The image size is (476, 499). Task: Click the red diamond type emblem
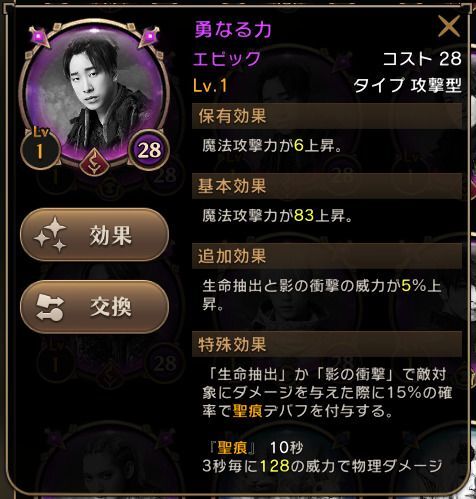coord(94,163)
